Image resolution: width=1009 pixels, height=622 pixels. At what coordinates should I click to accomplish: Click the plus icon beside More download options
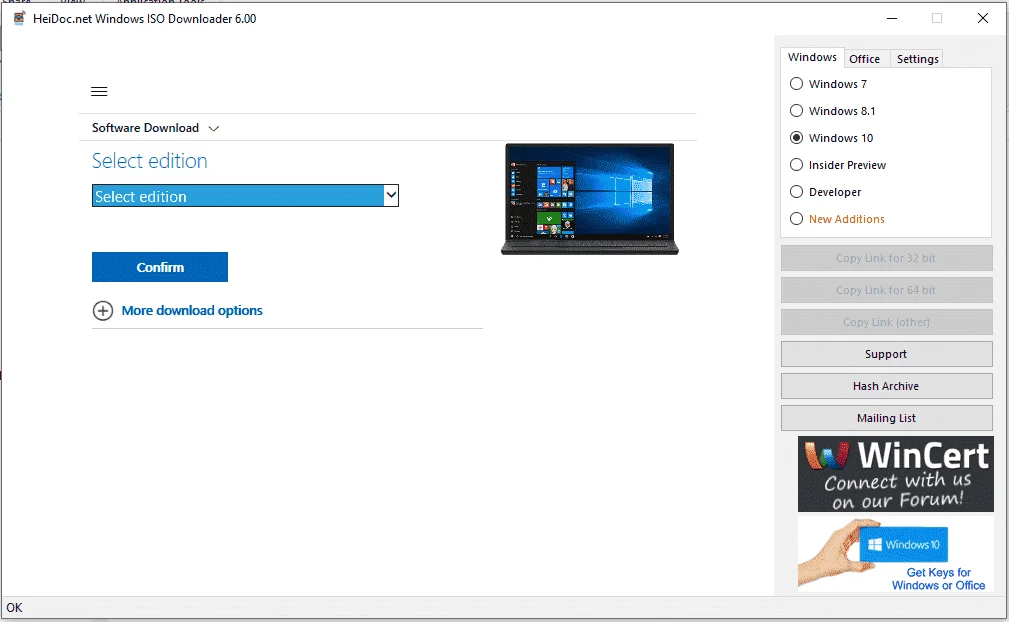click(103, 311)
